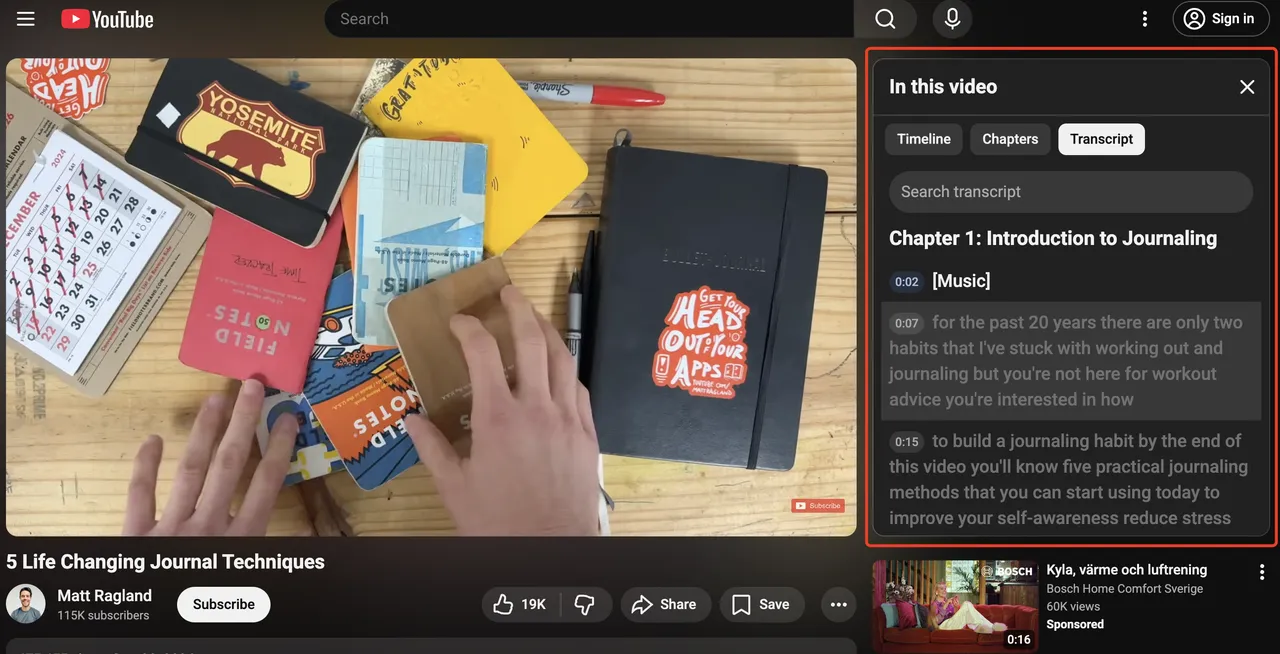Viewport: 1280px width, 654px height.
Task: Dislike the video with thumbs down
Action: (586, 604)
